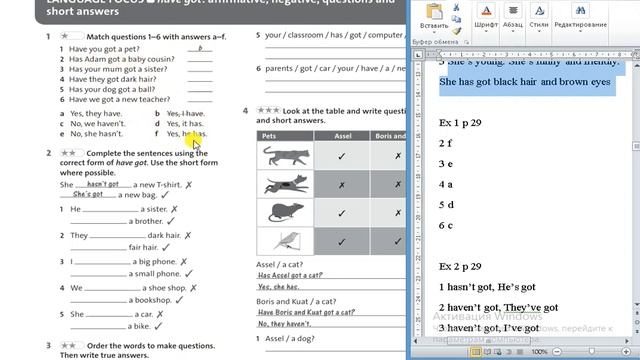Select Print Layout view icon
640x360 pixels.
click(476, 351)
